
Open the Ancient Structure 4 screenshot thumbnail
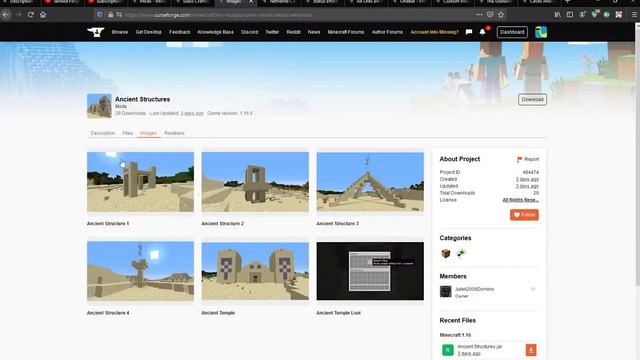coord(140,271)
